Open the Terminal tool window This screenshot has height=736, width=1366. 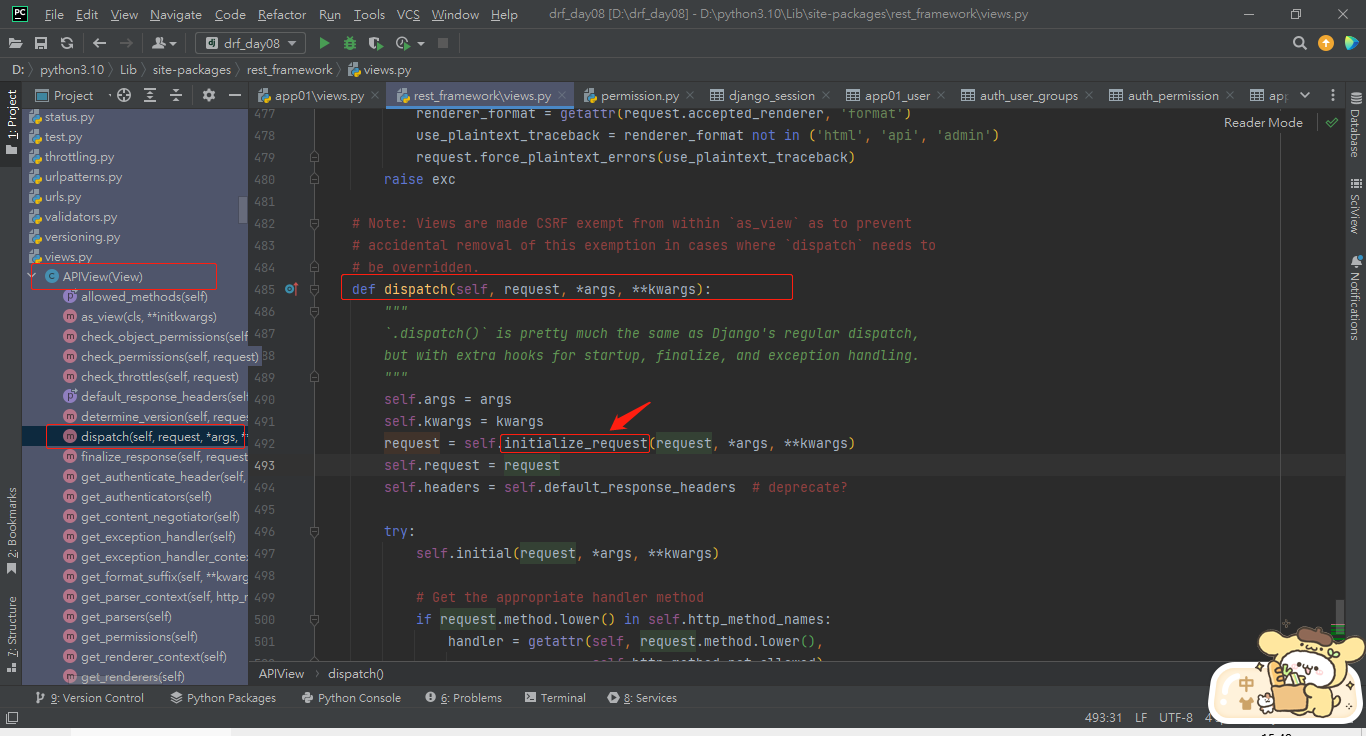554,698
